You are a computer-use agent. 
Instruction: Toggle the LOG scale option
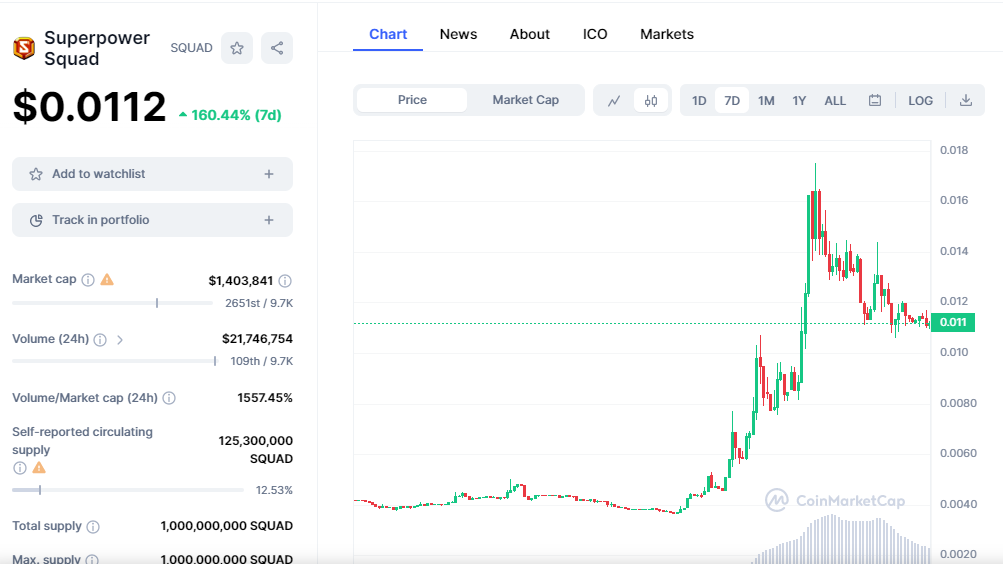(920, 100)
